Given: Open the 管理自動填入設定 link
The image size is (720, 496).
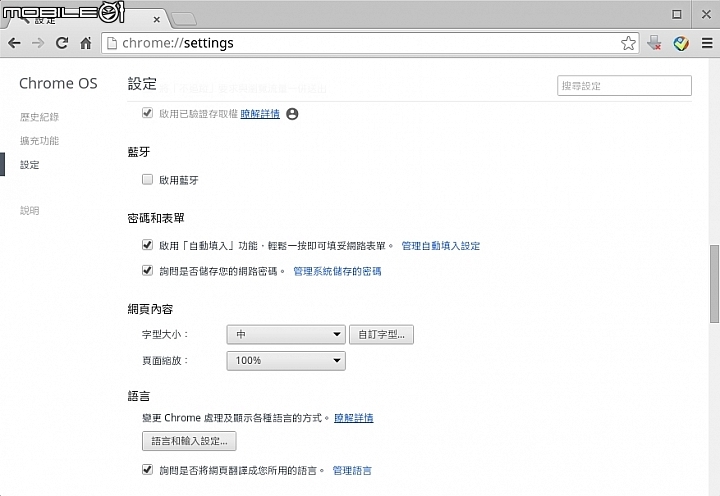Looking at the screenshot, I should click(x=440, y=246).
